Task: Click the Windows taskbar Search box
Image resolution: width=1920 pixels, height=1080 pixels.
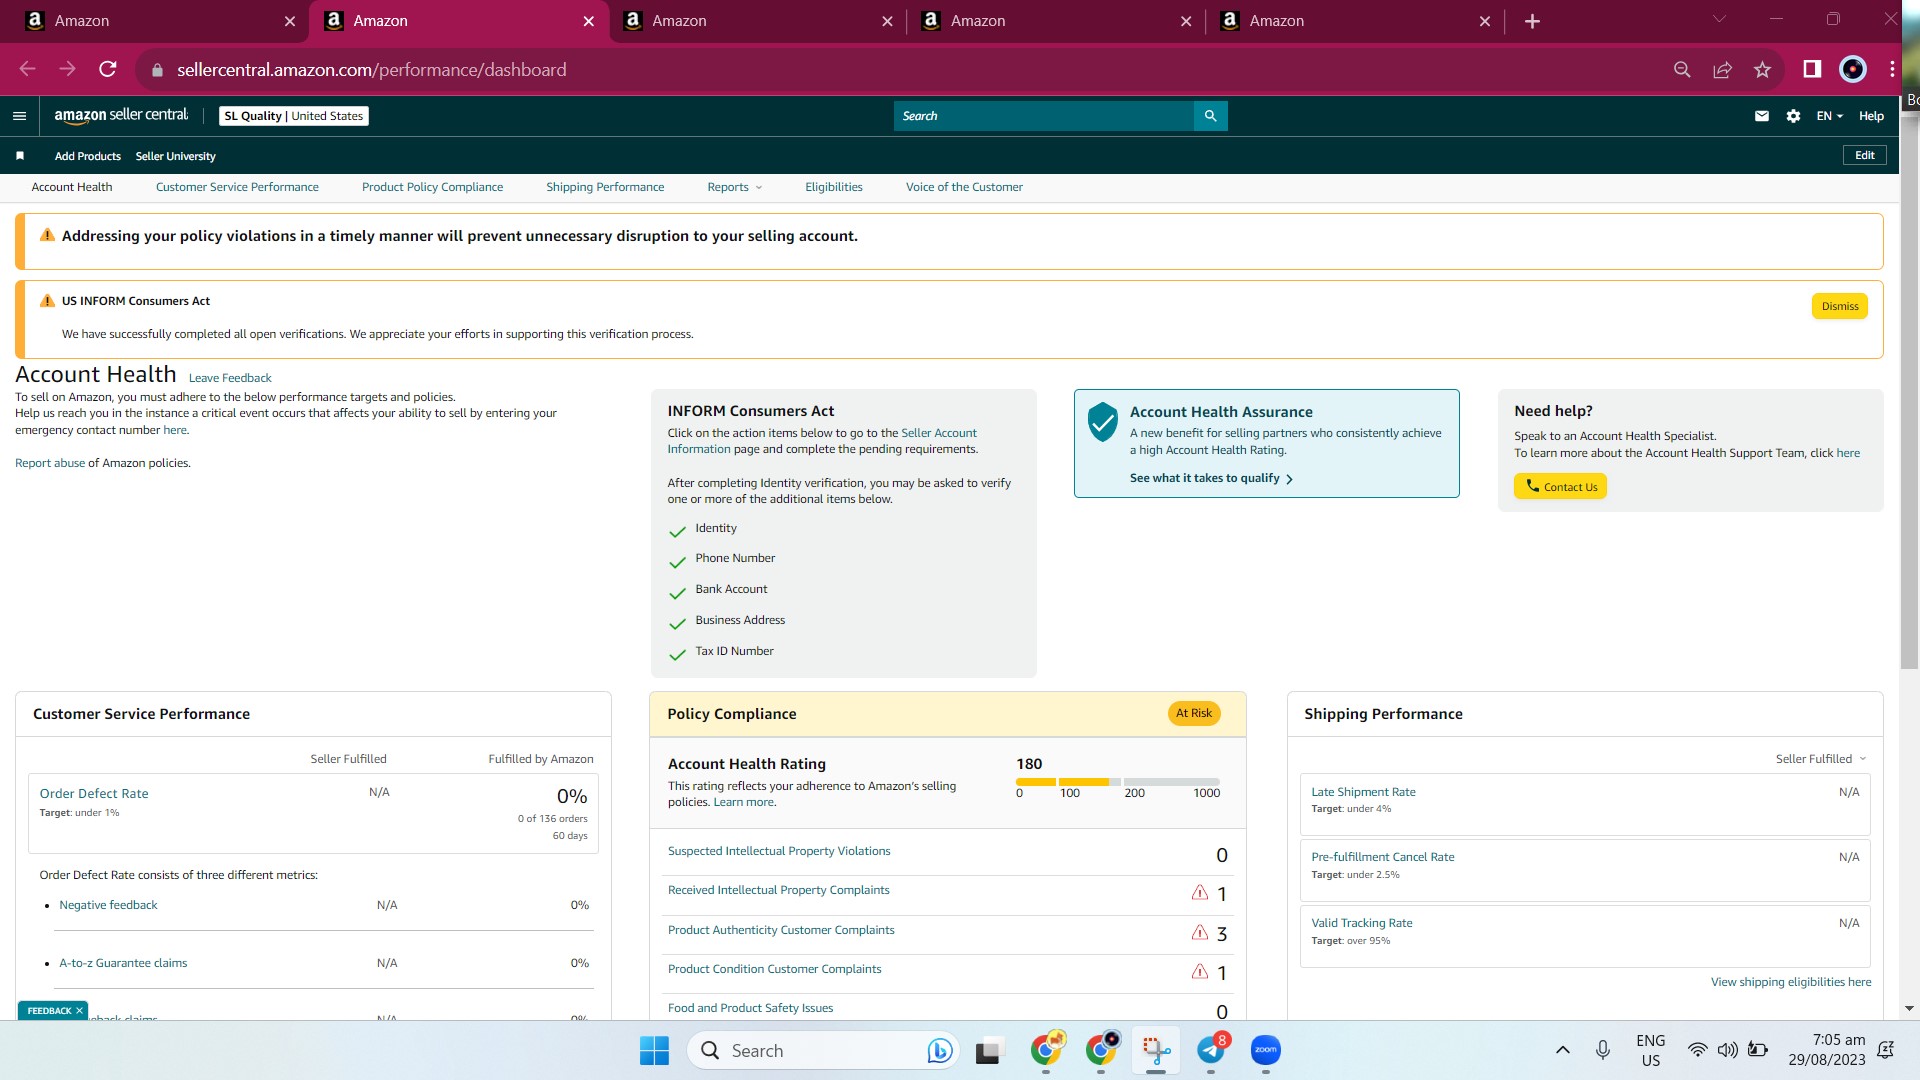Action: (x=822, y=1050)
